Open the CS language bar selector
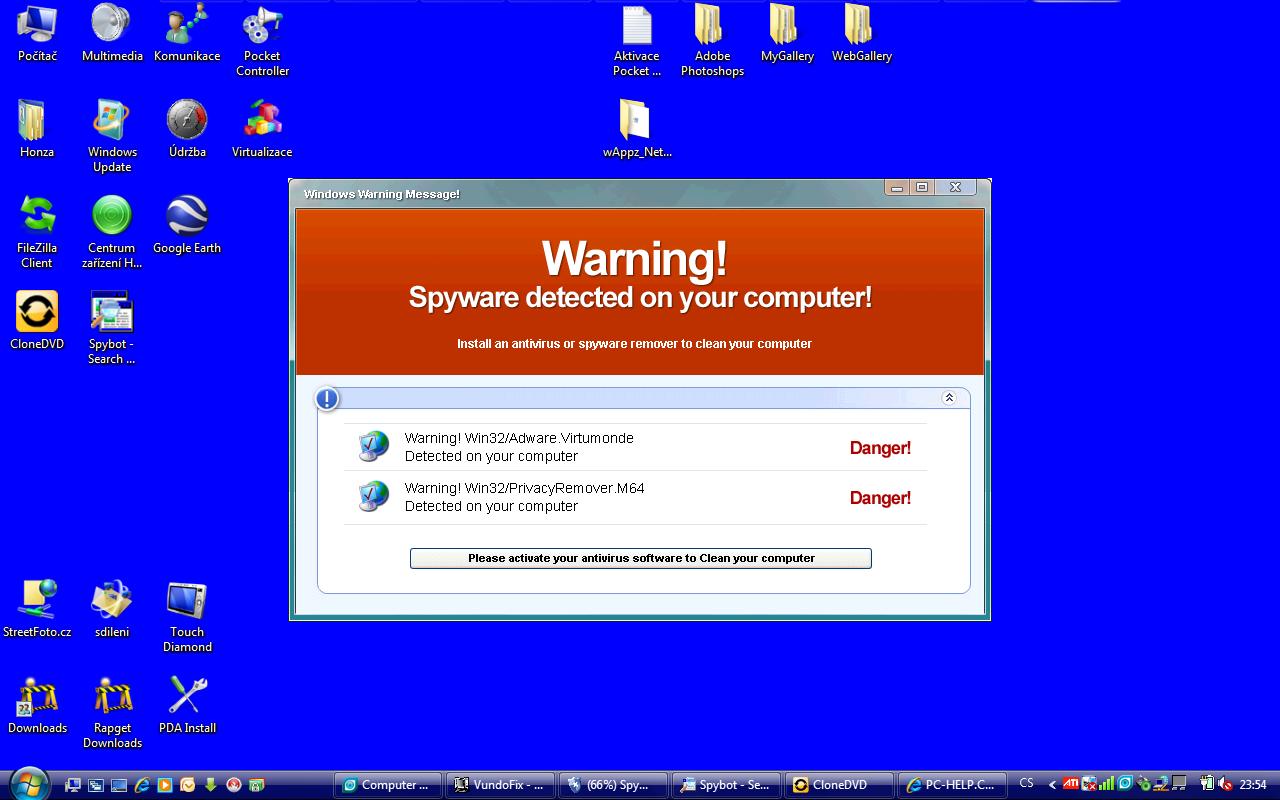Image resolution: width=1280 pixels, height=800 pixels. (x=1026, y=784)
